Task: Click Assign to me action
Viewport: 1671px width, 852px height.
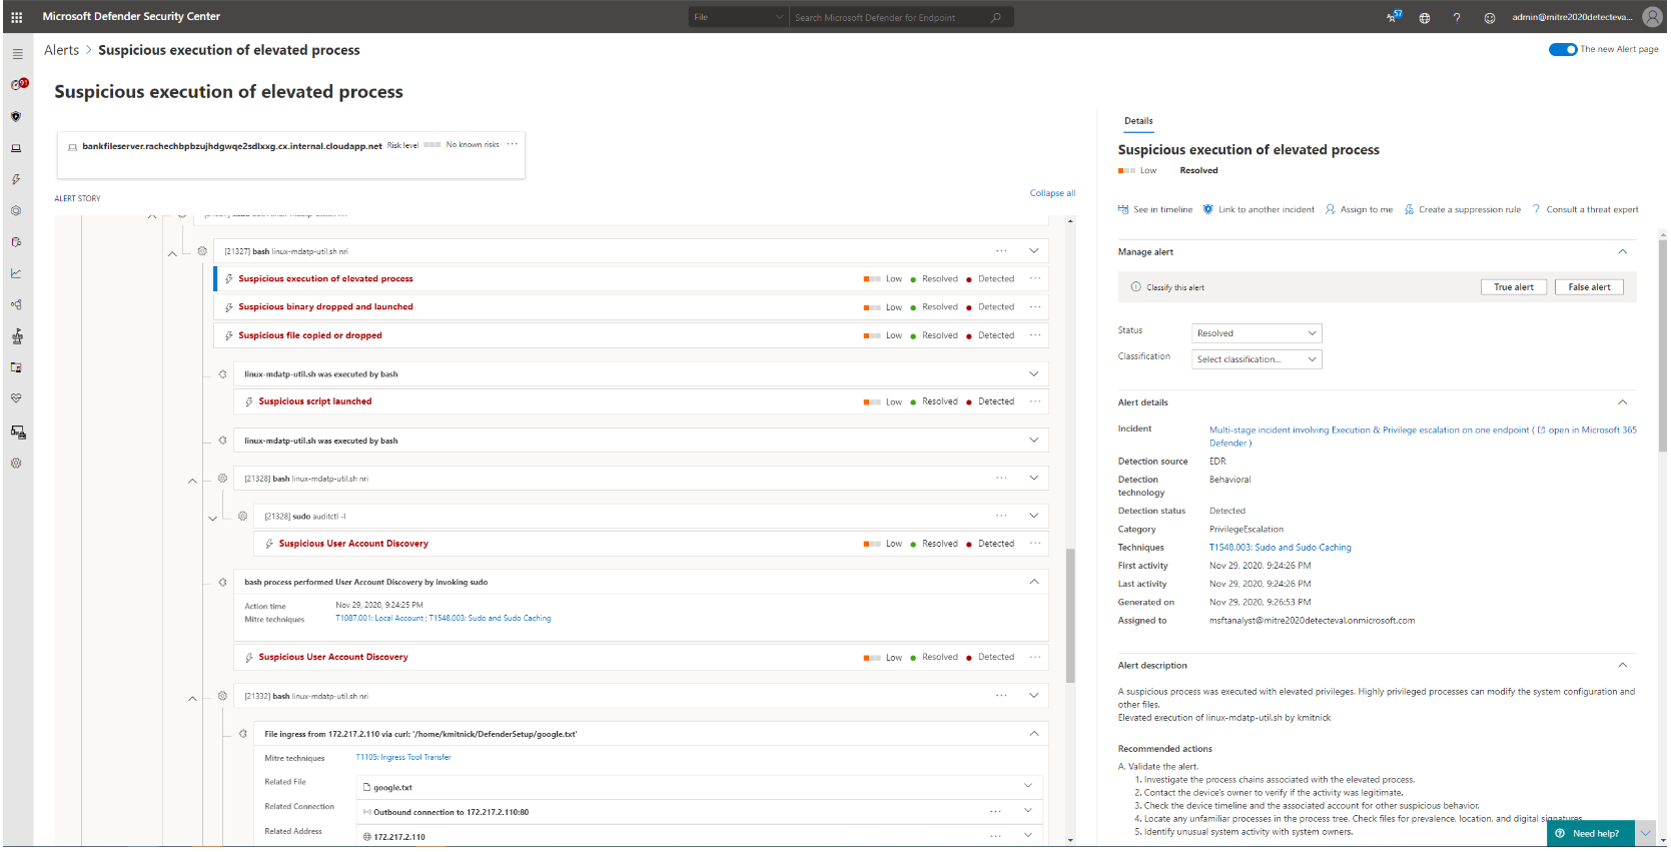Action: point(1359,210)
